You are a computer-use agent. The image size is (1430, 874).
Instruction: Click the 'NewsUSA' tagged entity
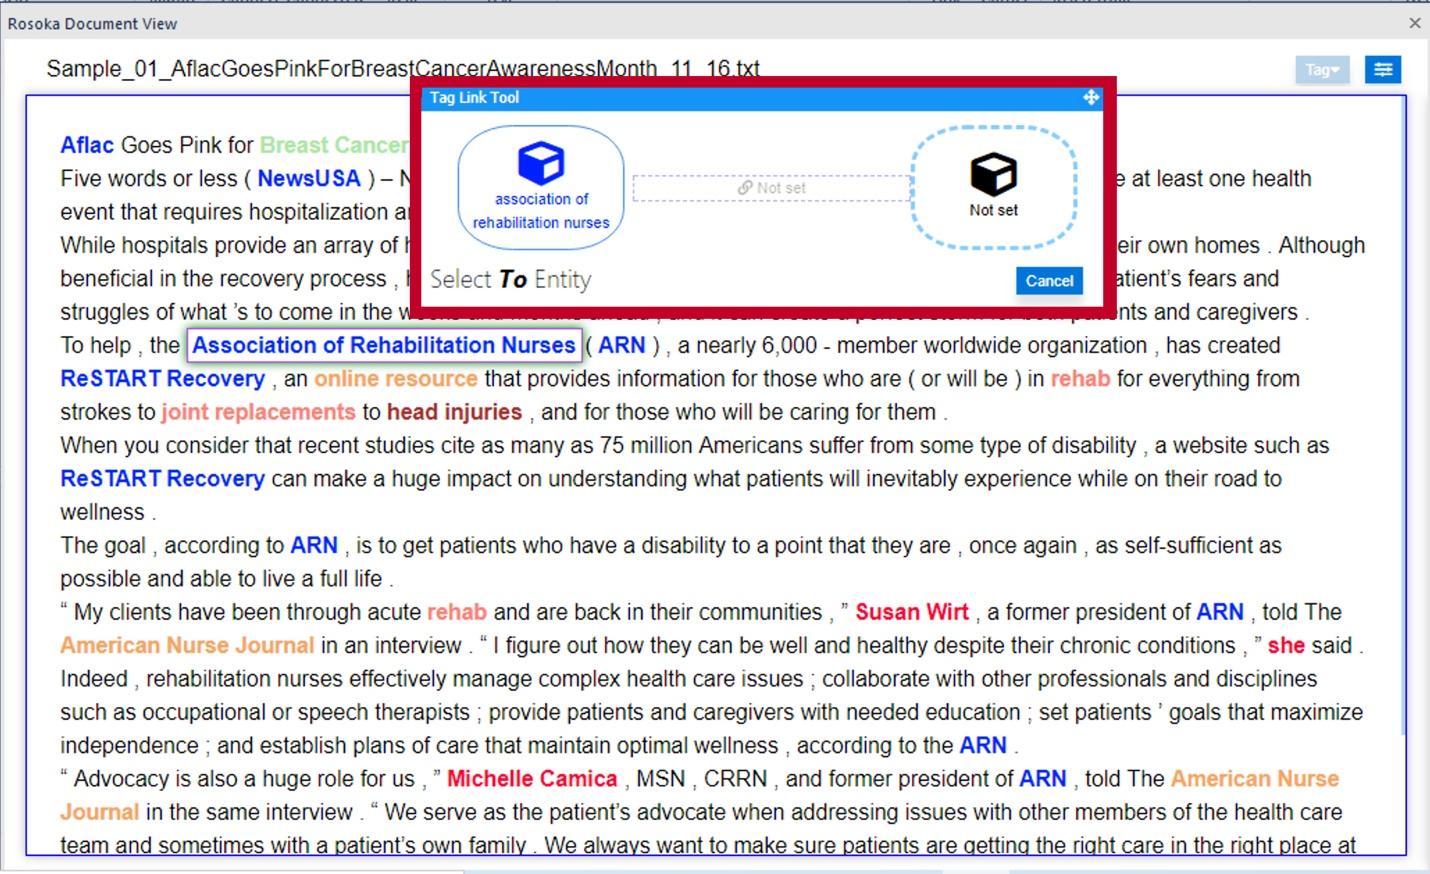[308, 178]
